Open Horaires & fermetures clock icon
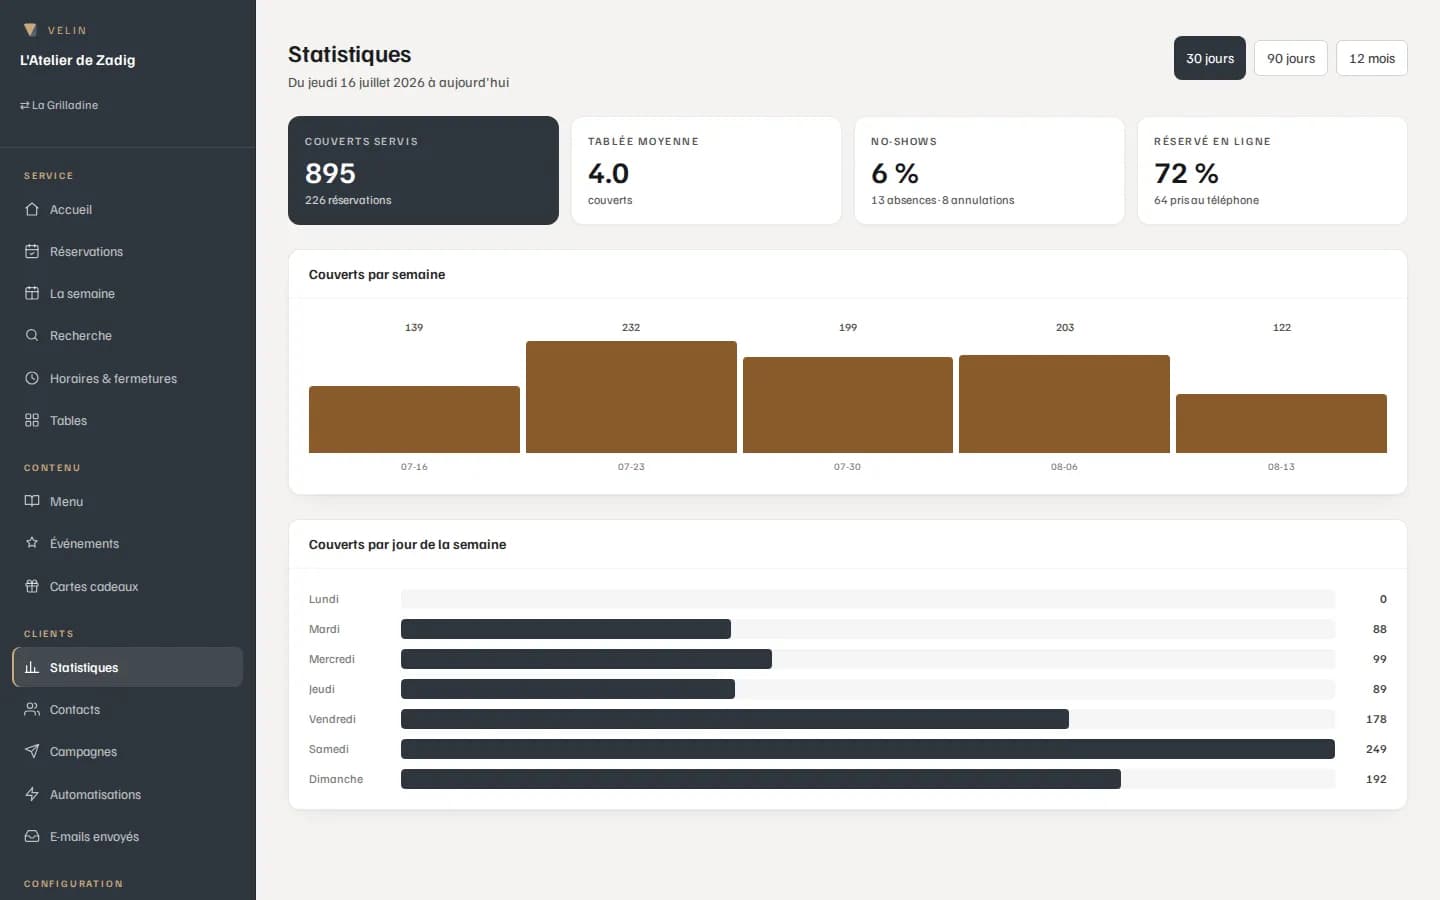Screen dimensions: 1440x900 click(32, 379)
